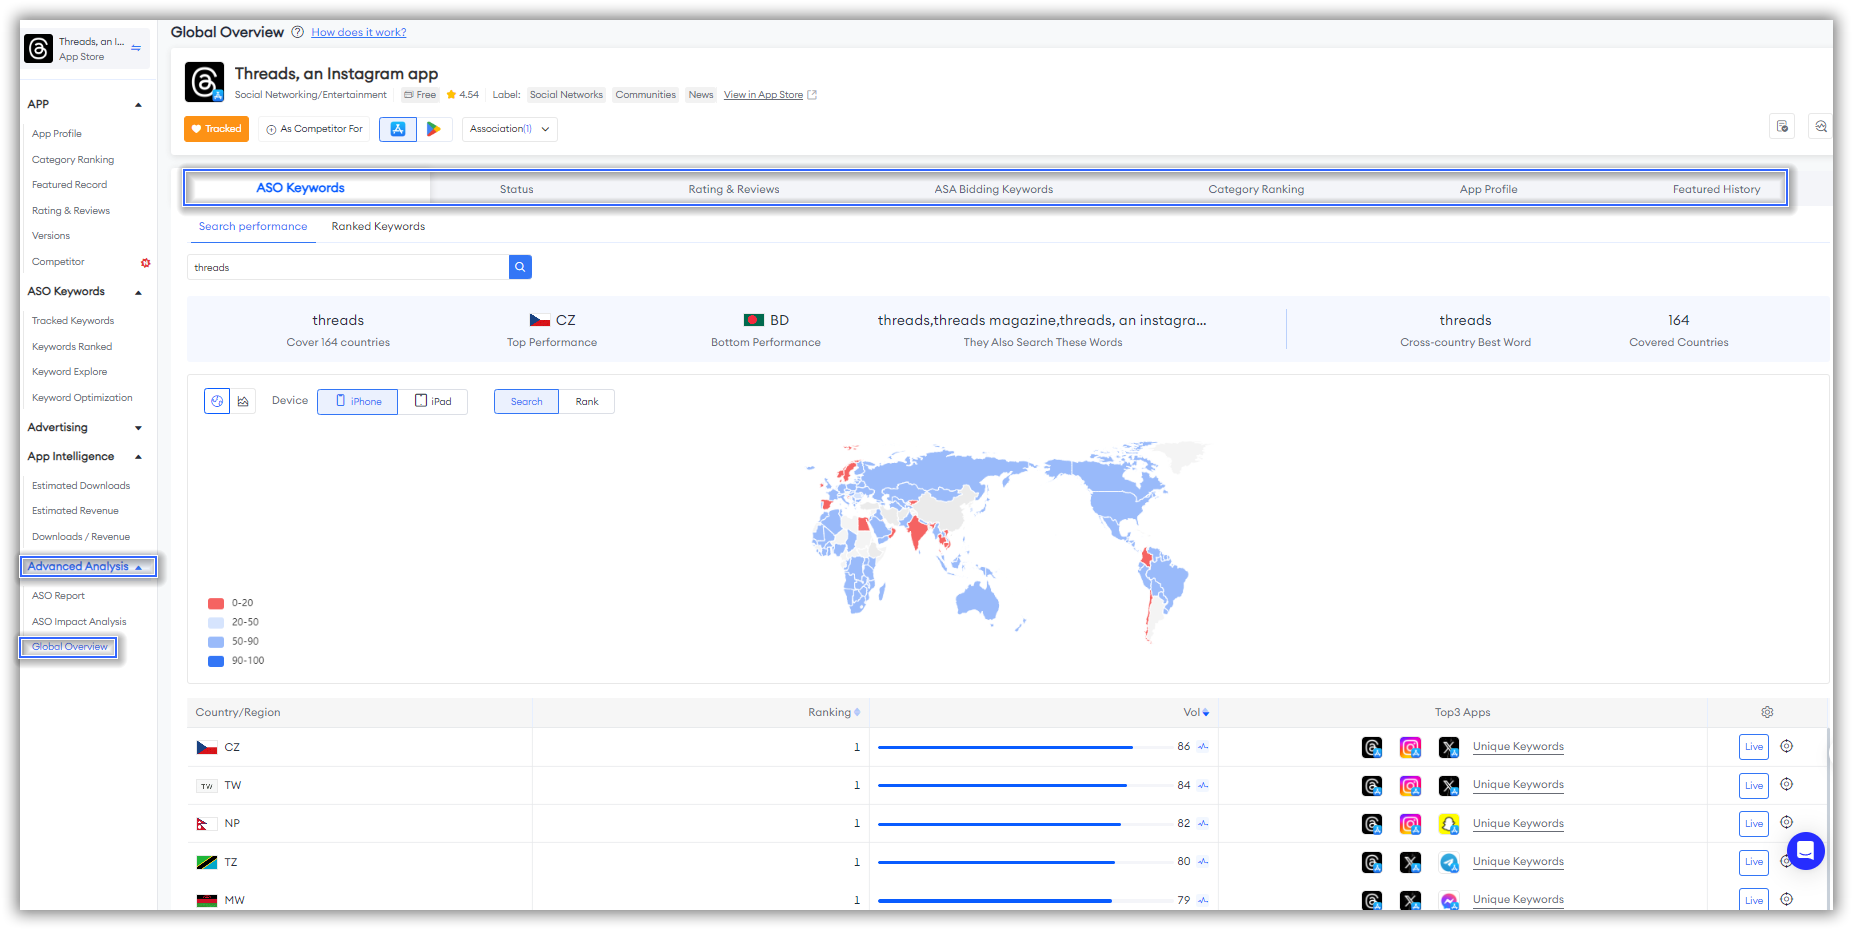Open volume trend chart for TZ row
This screenshot has height=930, width=1853.
[1203, 861]
